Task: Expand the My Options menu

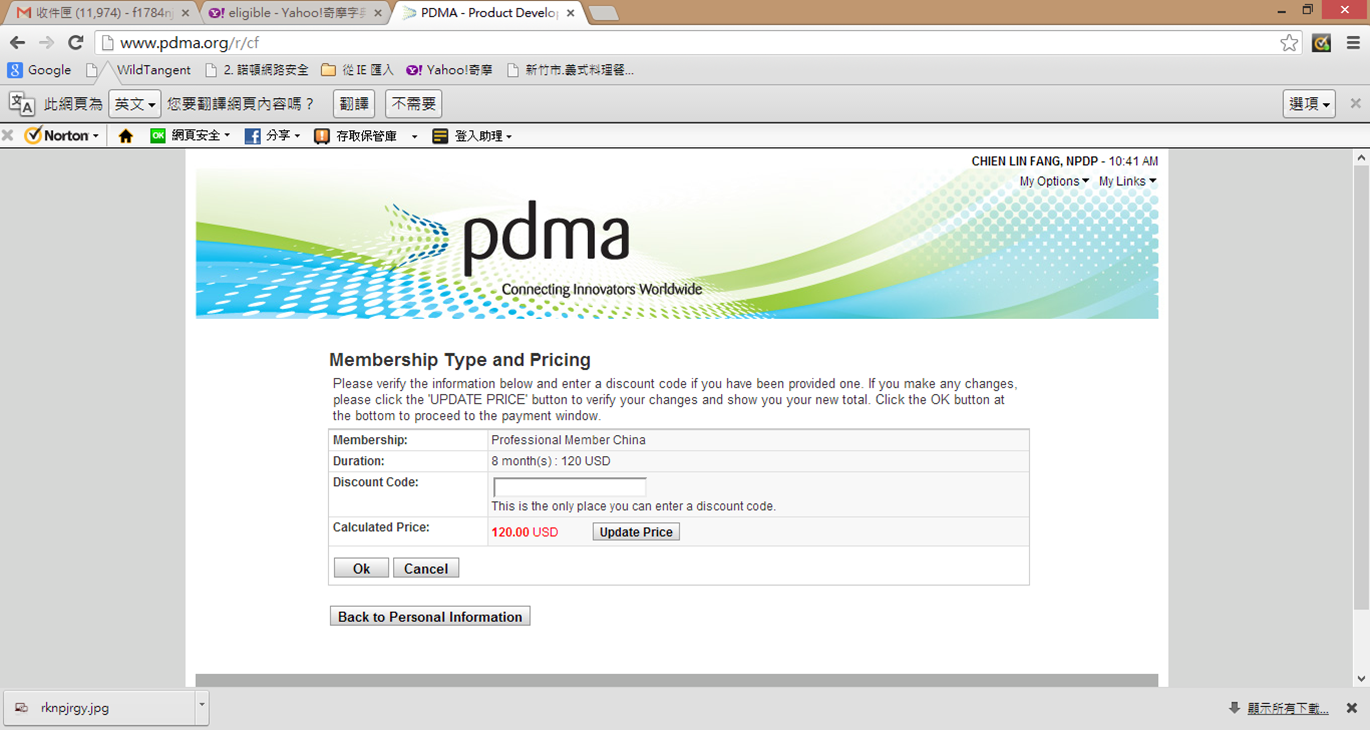Action: (1054, 181)
